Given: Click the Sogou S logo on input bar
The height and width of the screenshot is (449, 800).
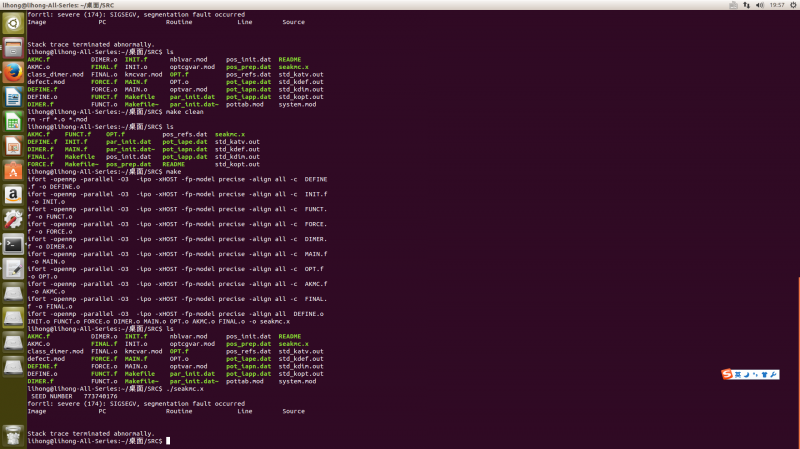Looking at the screenshot, I should [x=727, y=374].
